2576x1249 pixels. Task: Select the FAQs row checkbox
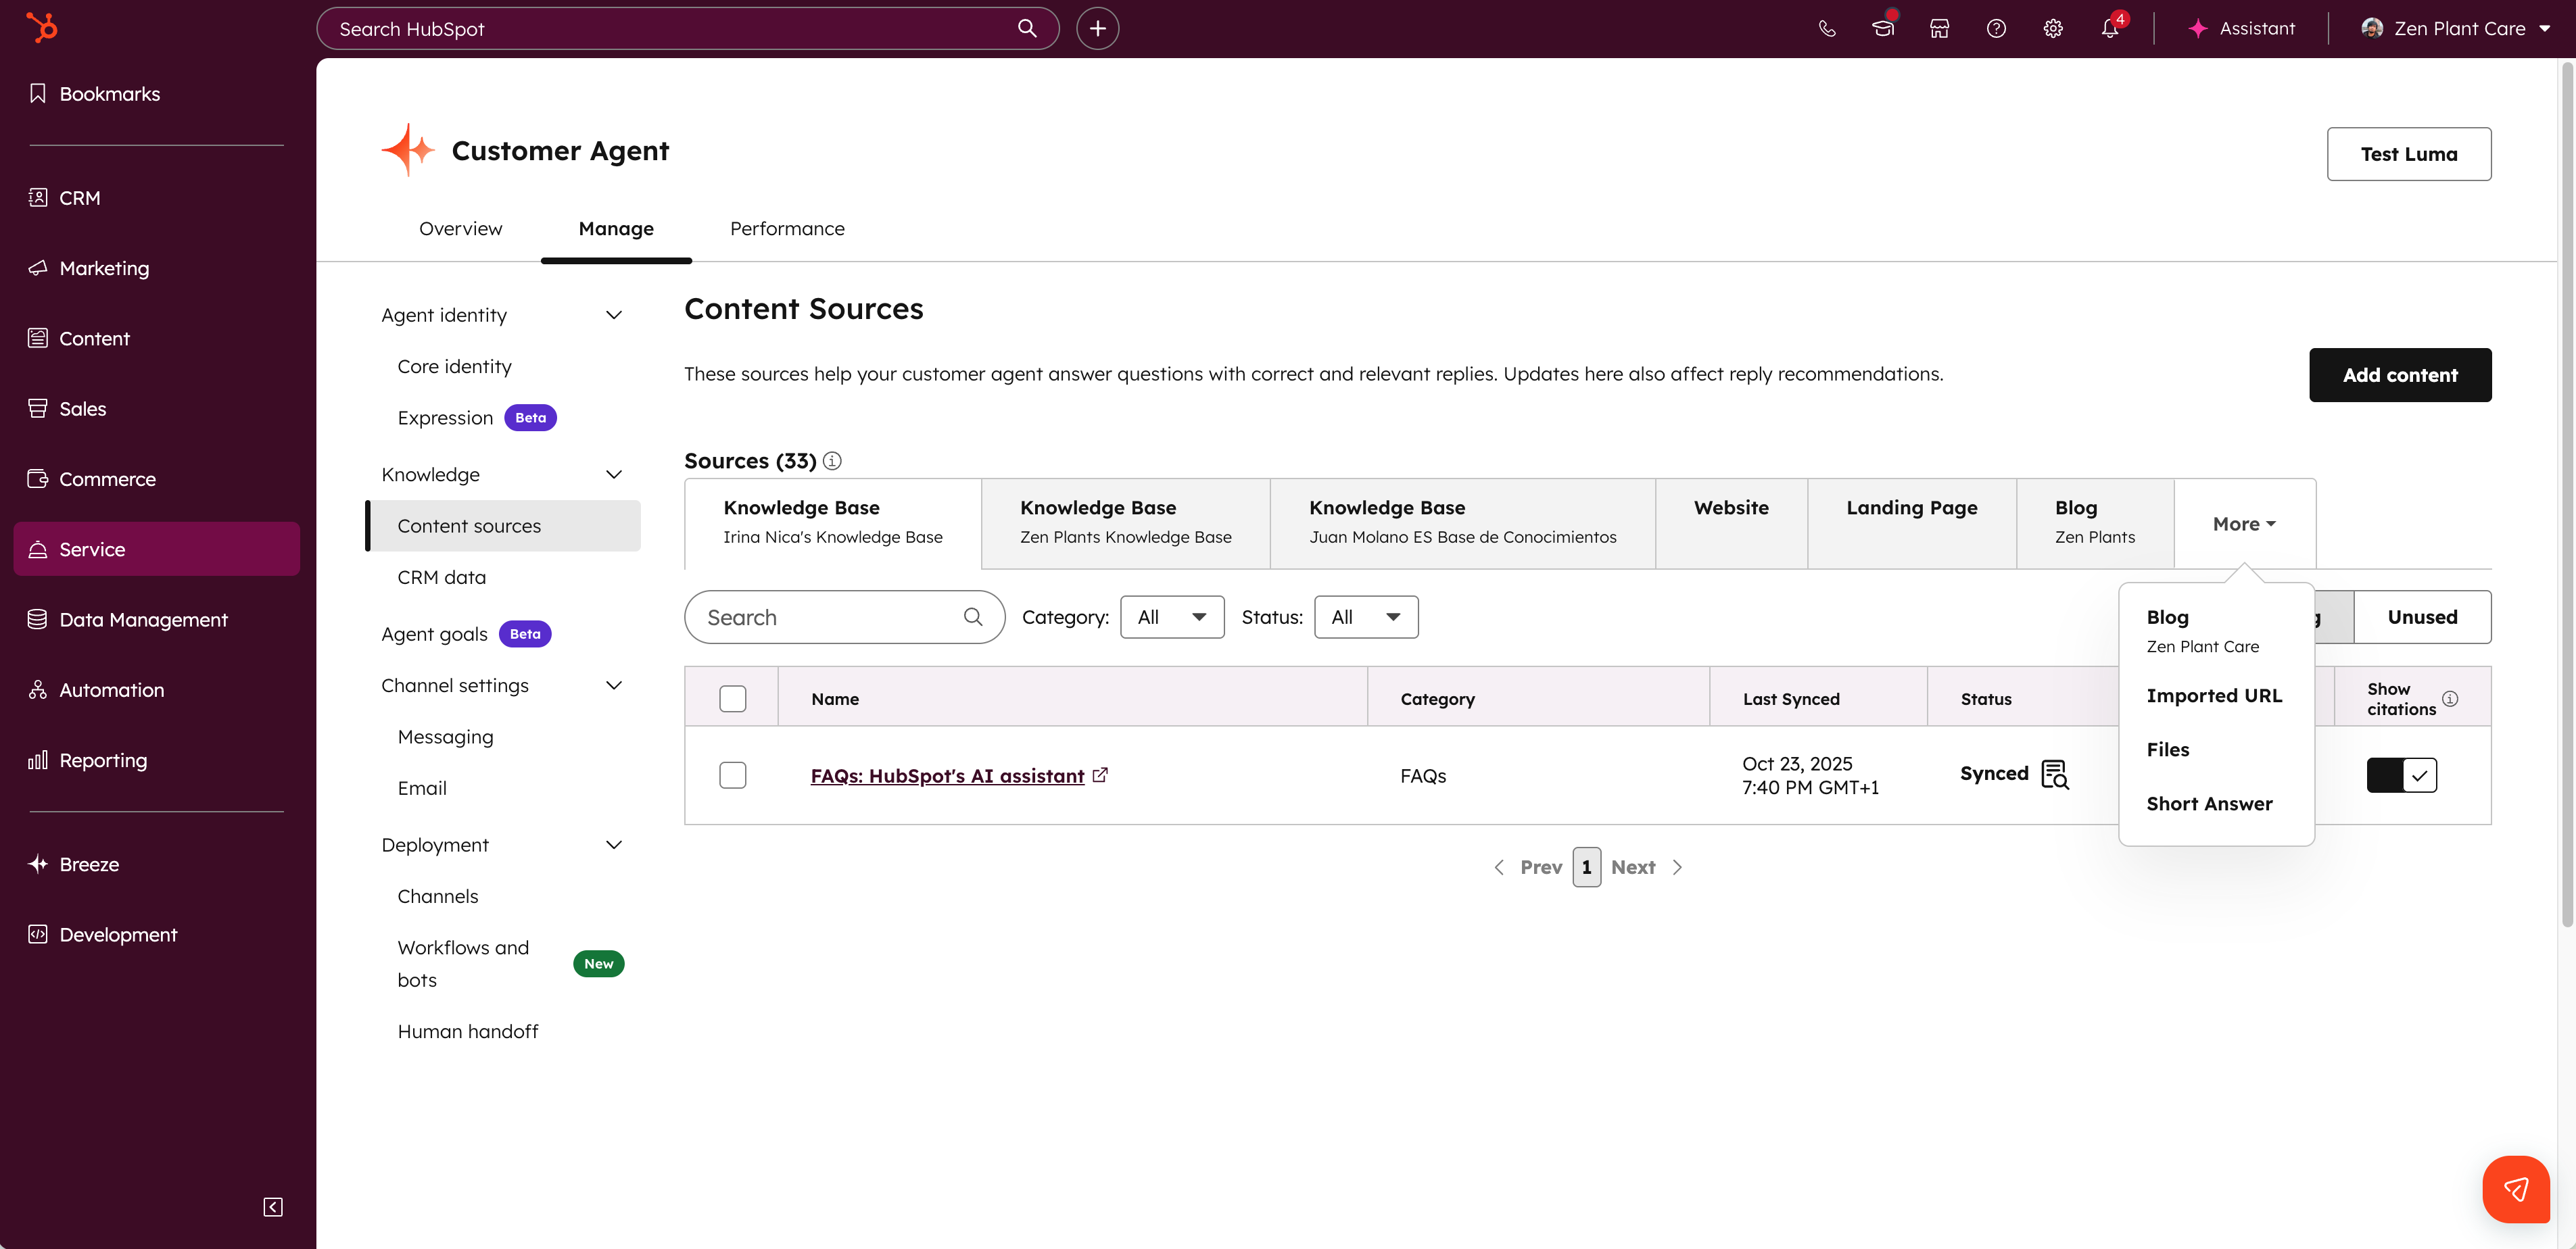click(x=732, y=775)
